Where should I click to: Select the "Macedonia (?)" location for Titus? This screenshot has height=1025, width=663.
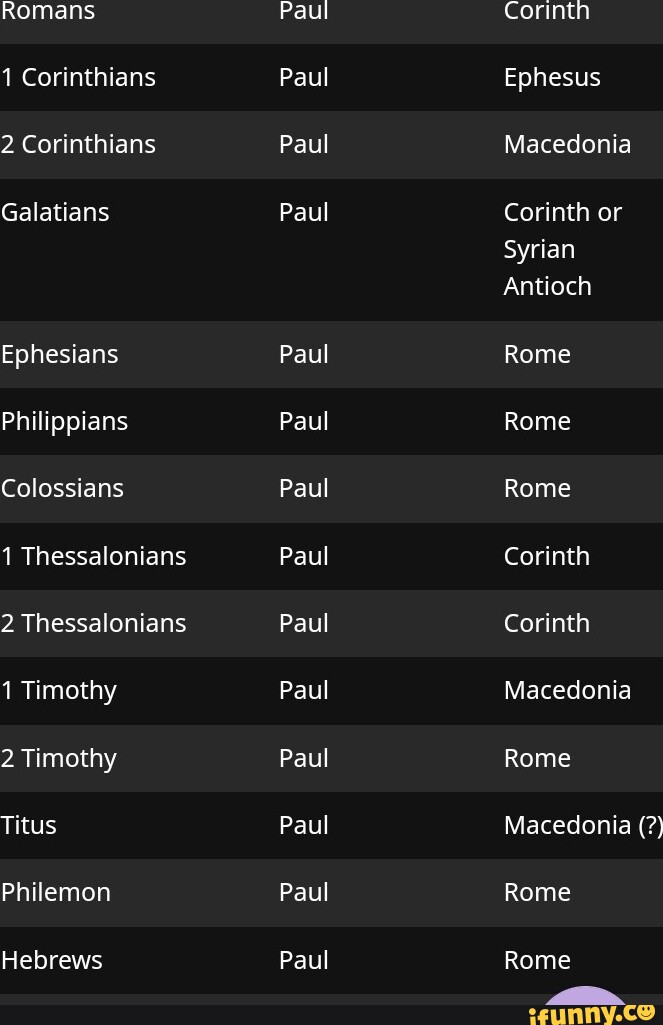tap(582, 825)
